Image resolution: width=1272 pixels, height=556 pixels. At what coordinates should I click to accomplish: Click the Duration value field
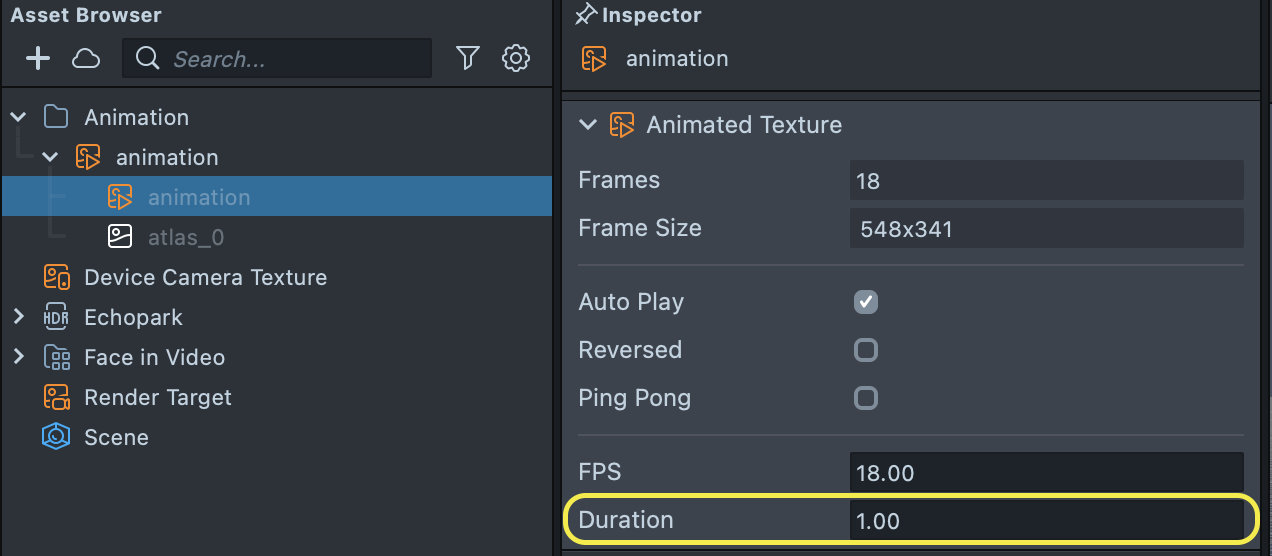coord(1045,520)
